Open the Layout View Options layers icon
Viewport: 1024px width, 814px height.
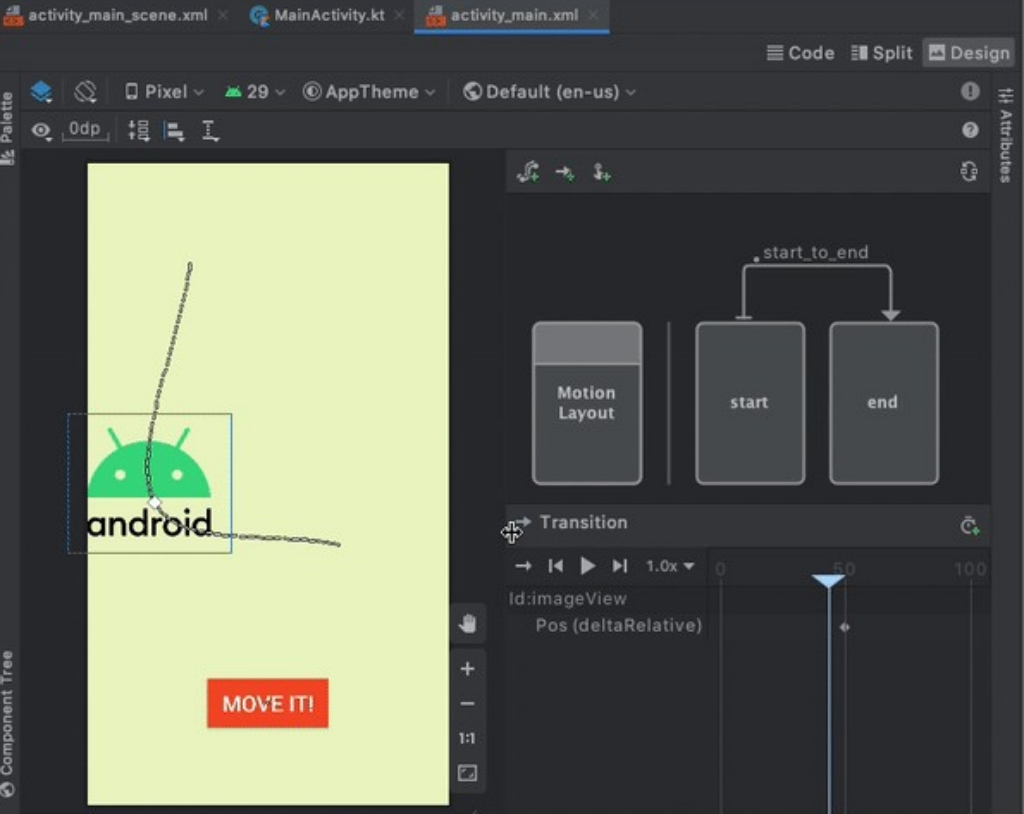(x=40, y=91)
